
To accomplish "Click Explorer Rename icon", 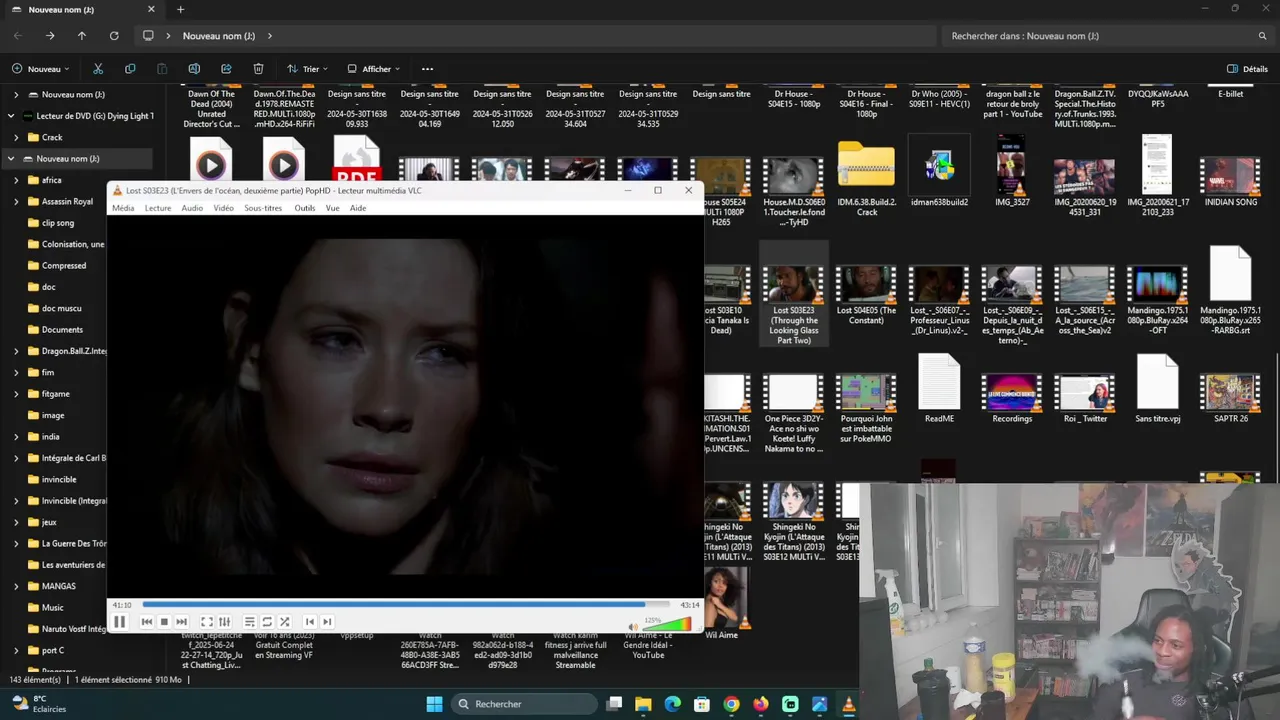I will (194, 69).
